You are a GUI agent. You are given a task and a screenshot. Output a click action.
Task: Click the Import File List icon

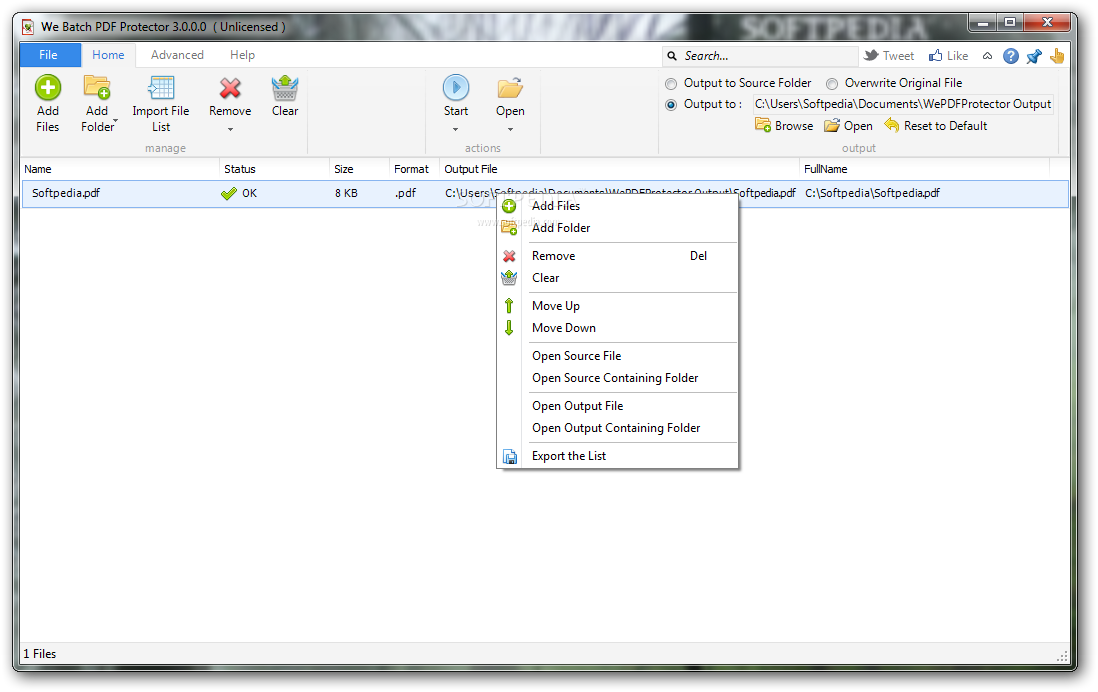[x=161, y=88]
